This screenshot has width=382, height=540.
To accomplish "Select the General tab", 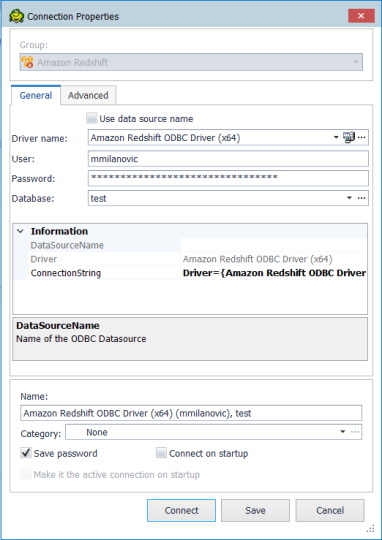I will point(36,95).
